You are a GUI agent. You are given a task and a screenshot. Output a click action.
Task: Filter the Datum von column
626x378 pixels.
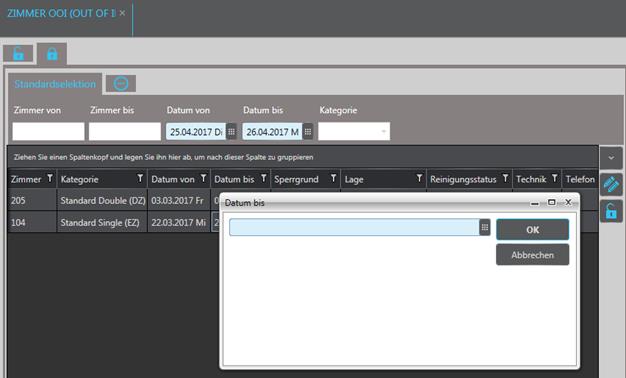click(204, 178)
